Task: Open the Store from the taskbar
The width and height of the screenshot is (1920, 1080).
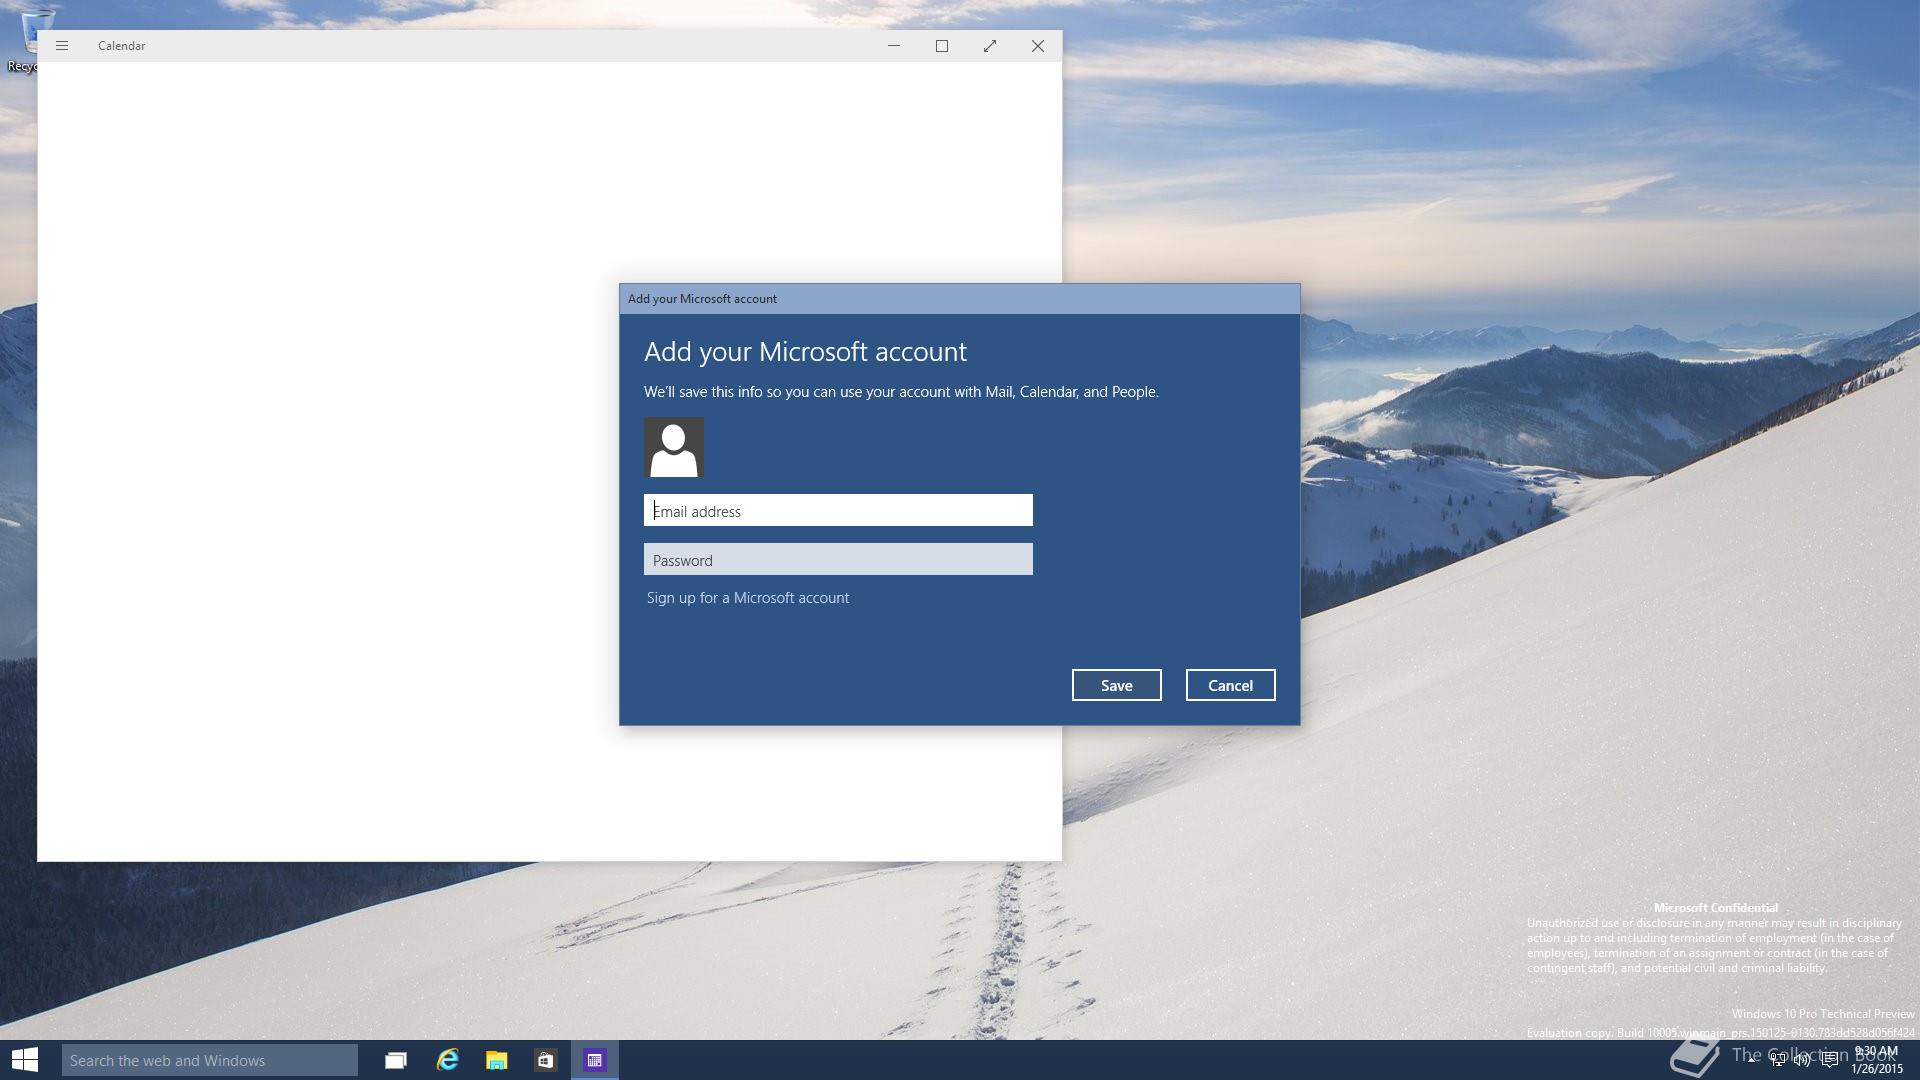Action: click(x=545, y=1060)
